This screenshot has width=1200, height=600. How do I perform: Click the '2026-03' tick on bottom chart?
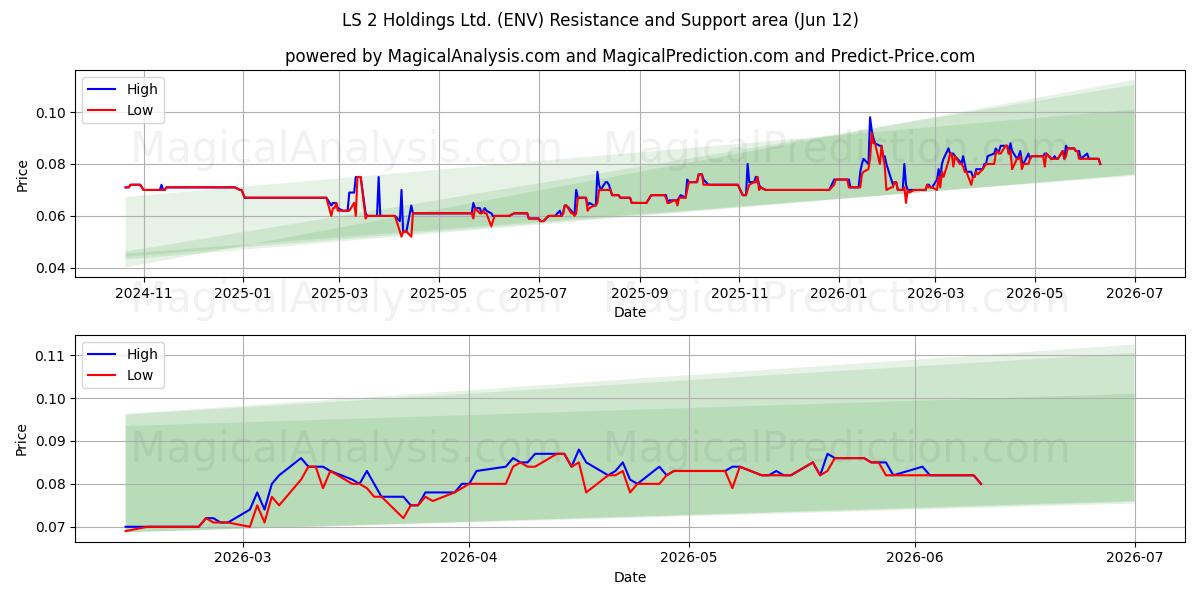tap(244, 558)
